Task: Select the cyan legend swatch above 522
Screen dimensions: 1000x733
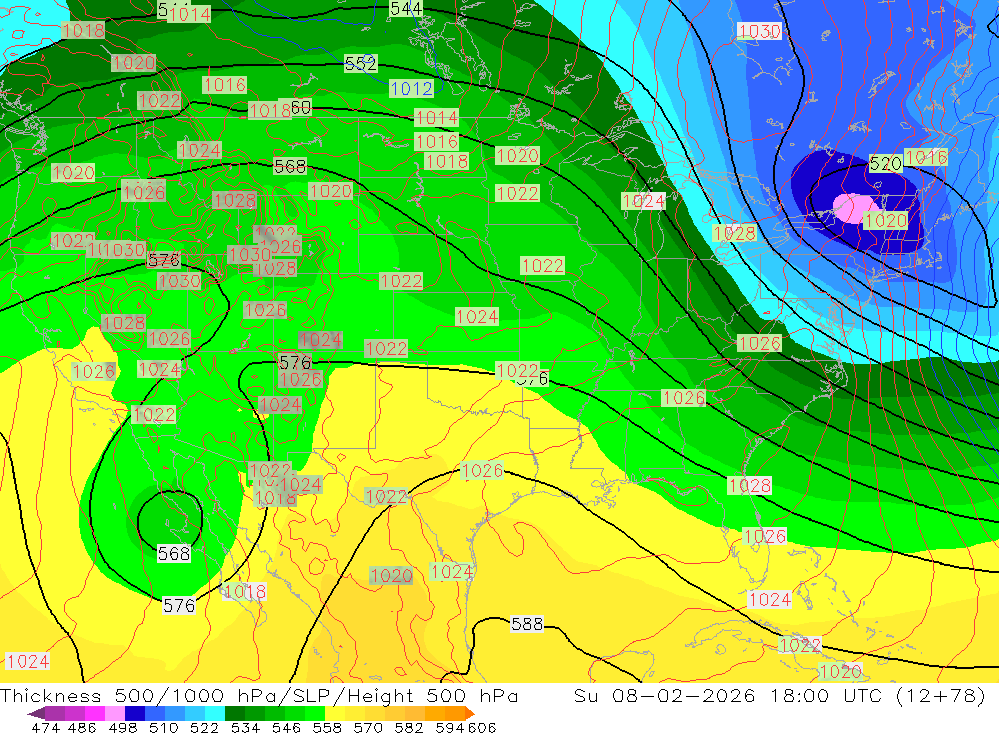Action: [215, 713]
